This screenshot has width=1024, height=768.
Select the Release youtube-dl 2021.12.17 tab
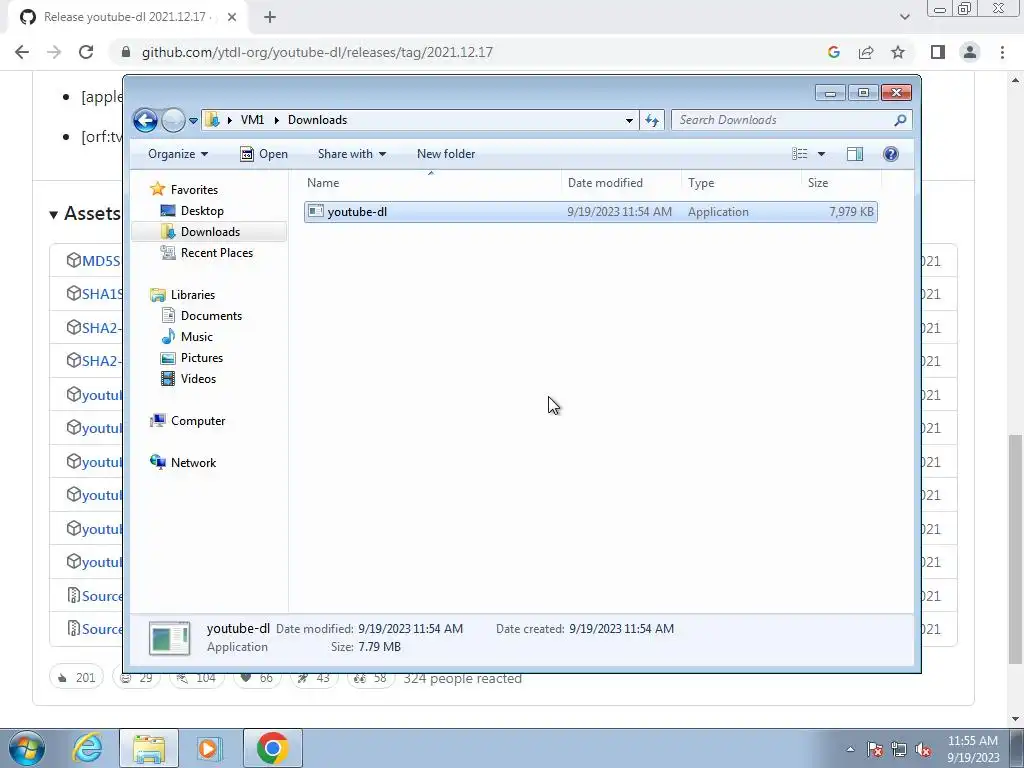click(x=129, y=17)
